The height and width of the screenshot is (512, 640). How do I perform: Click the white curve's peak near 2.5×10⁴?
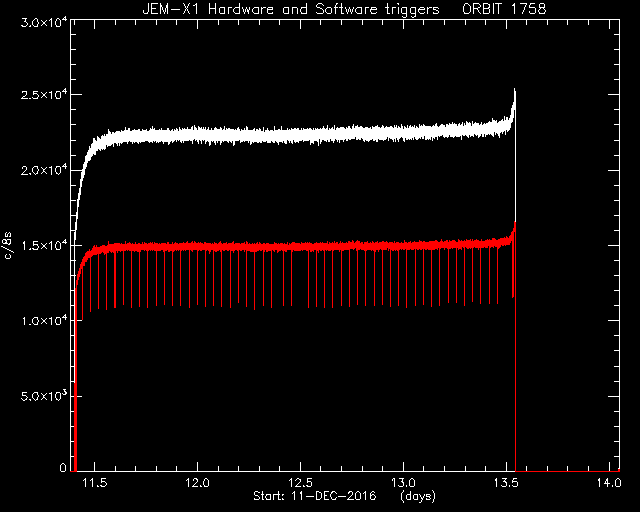515,90
